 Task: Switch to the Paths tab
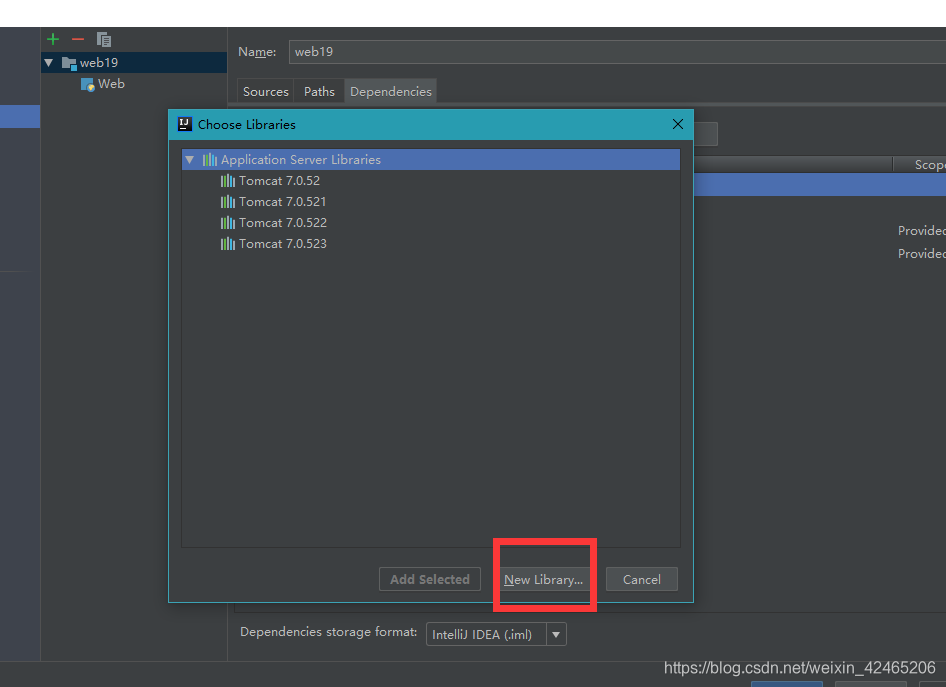[x=319, y=91]
